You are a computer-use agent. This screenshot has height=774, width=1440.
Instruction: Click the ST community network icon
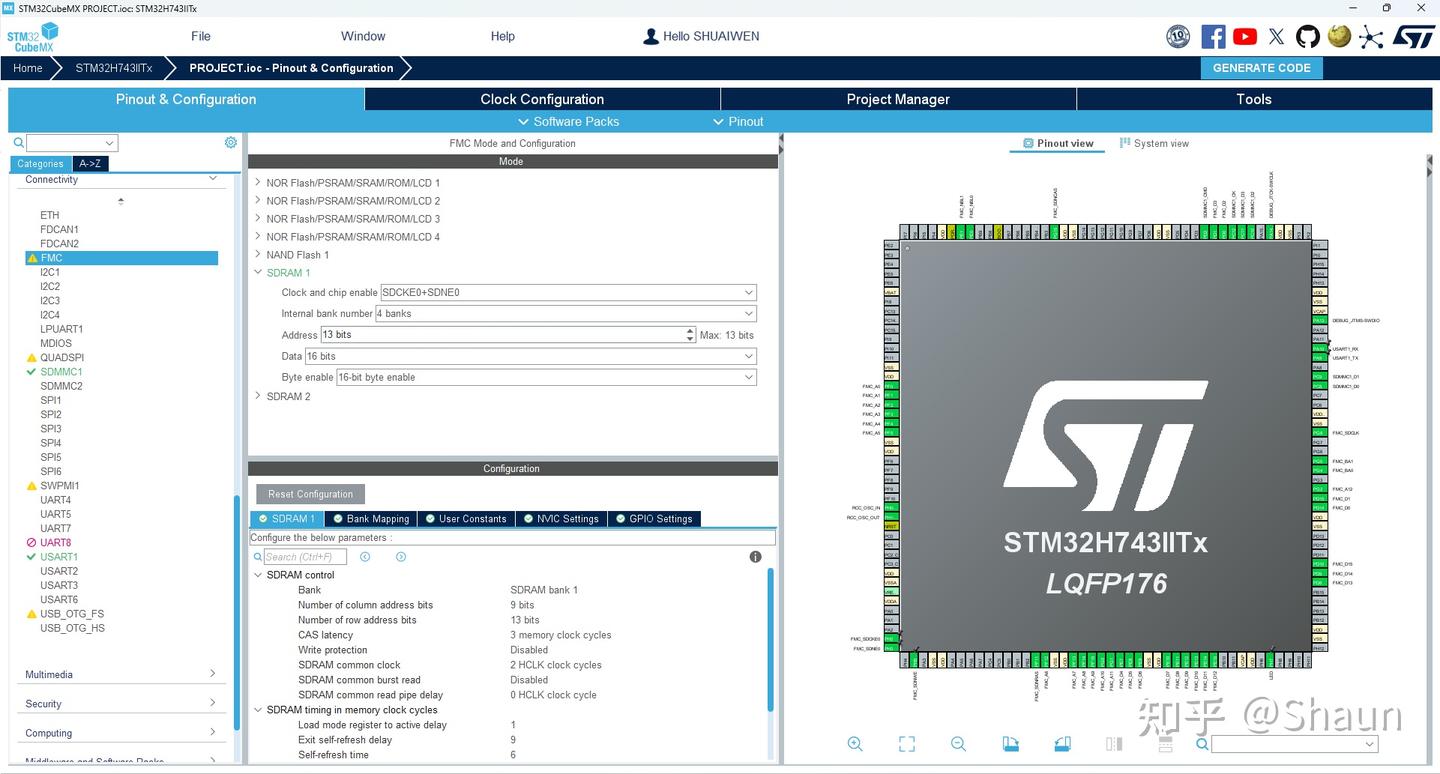(x=1371, y=37)
